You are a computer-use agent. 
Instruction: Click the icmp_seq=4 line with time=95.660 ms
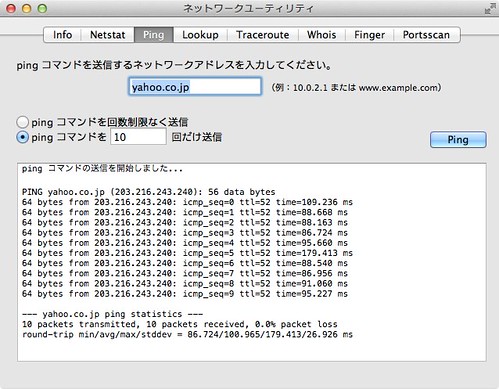185,243
